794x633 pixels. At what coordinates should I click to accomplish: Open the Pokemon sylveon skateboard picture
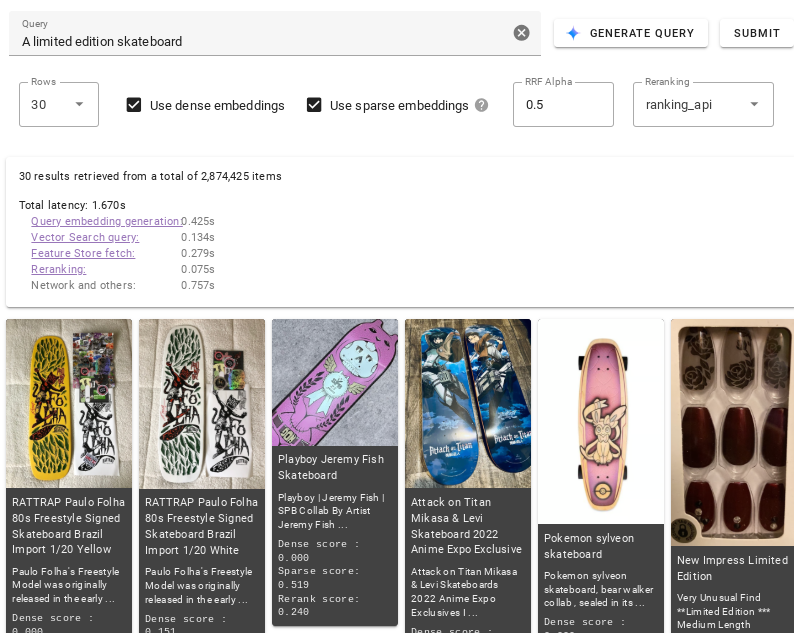(601, 420)
